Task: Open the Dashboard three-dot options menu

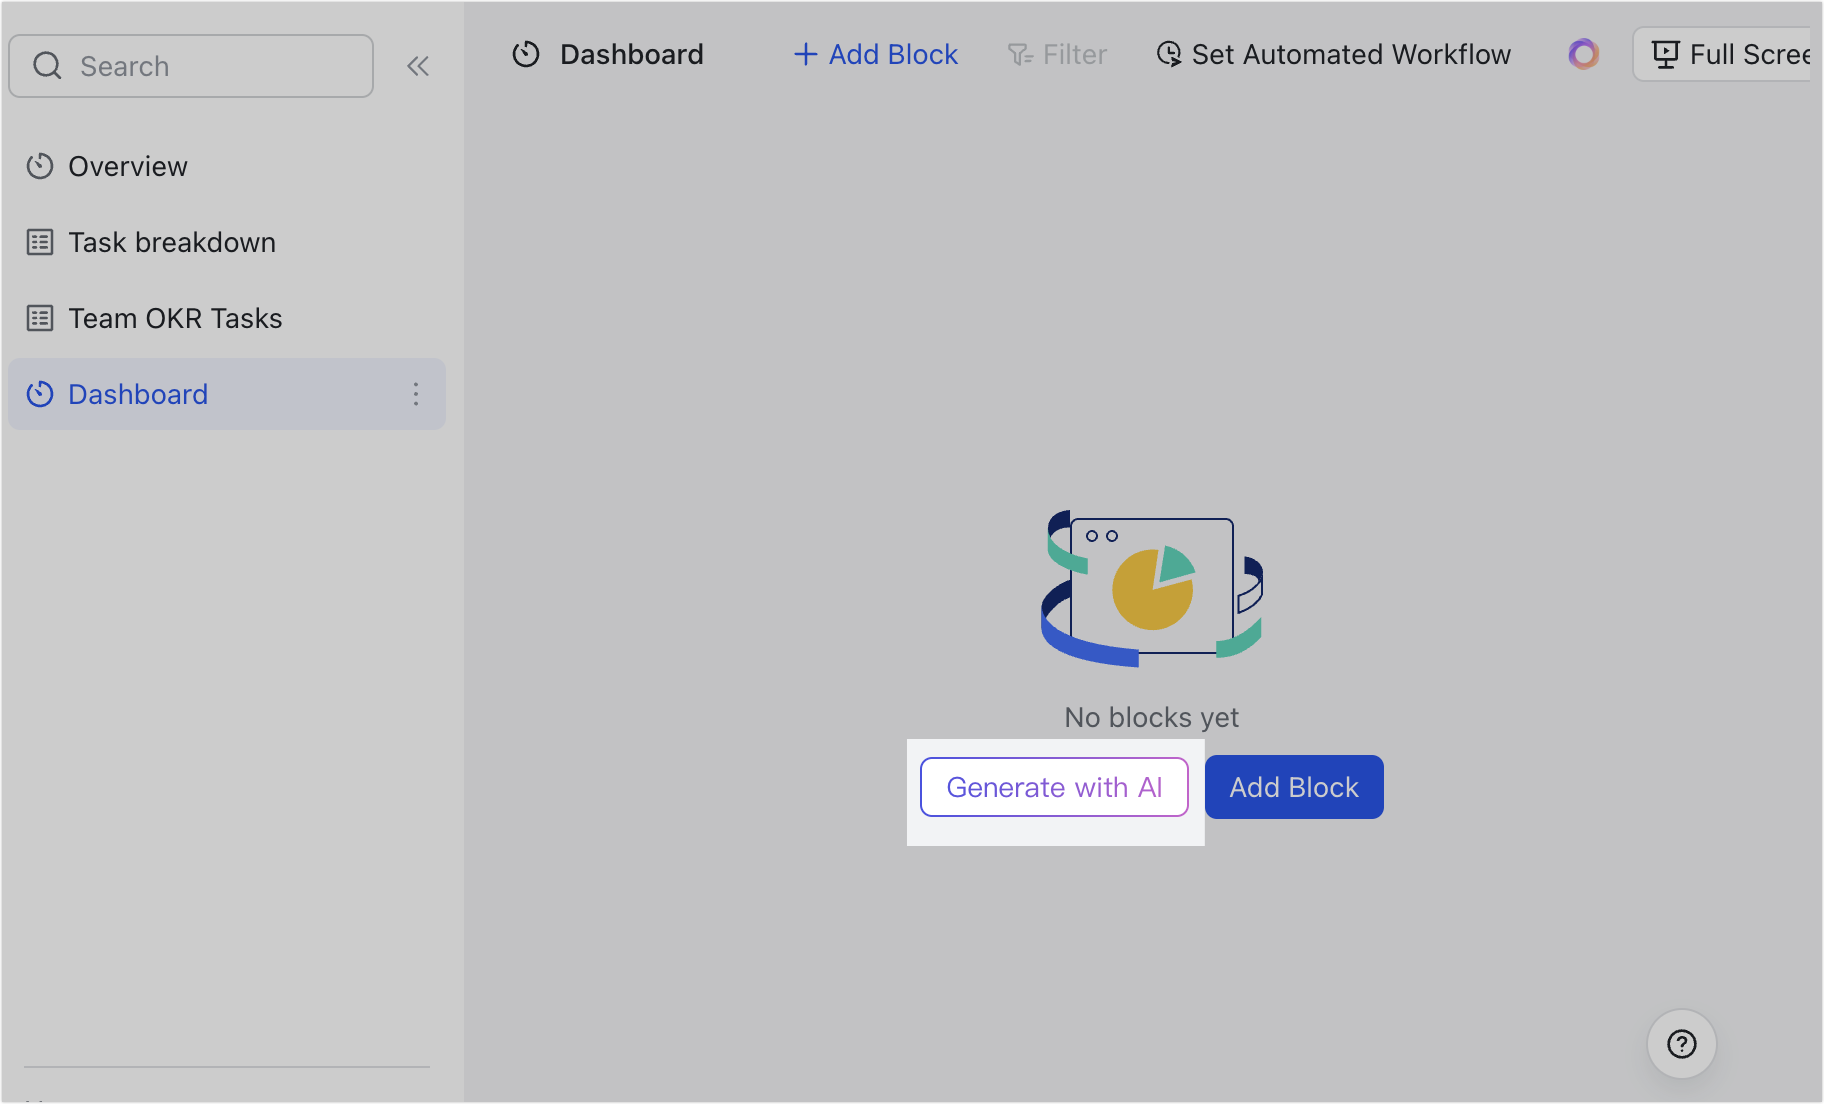Action: pyautogui.click(x=416, y=394)
